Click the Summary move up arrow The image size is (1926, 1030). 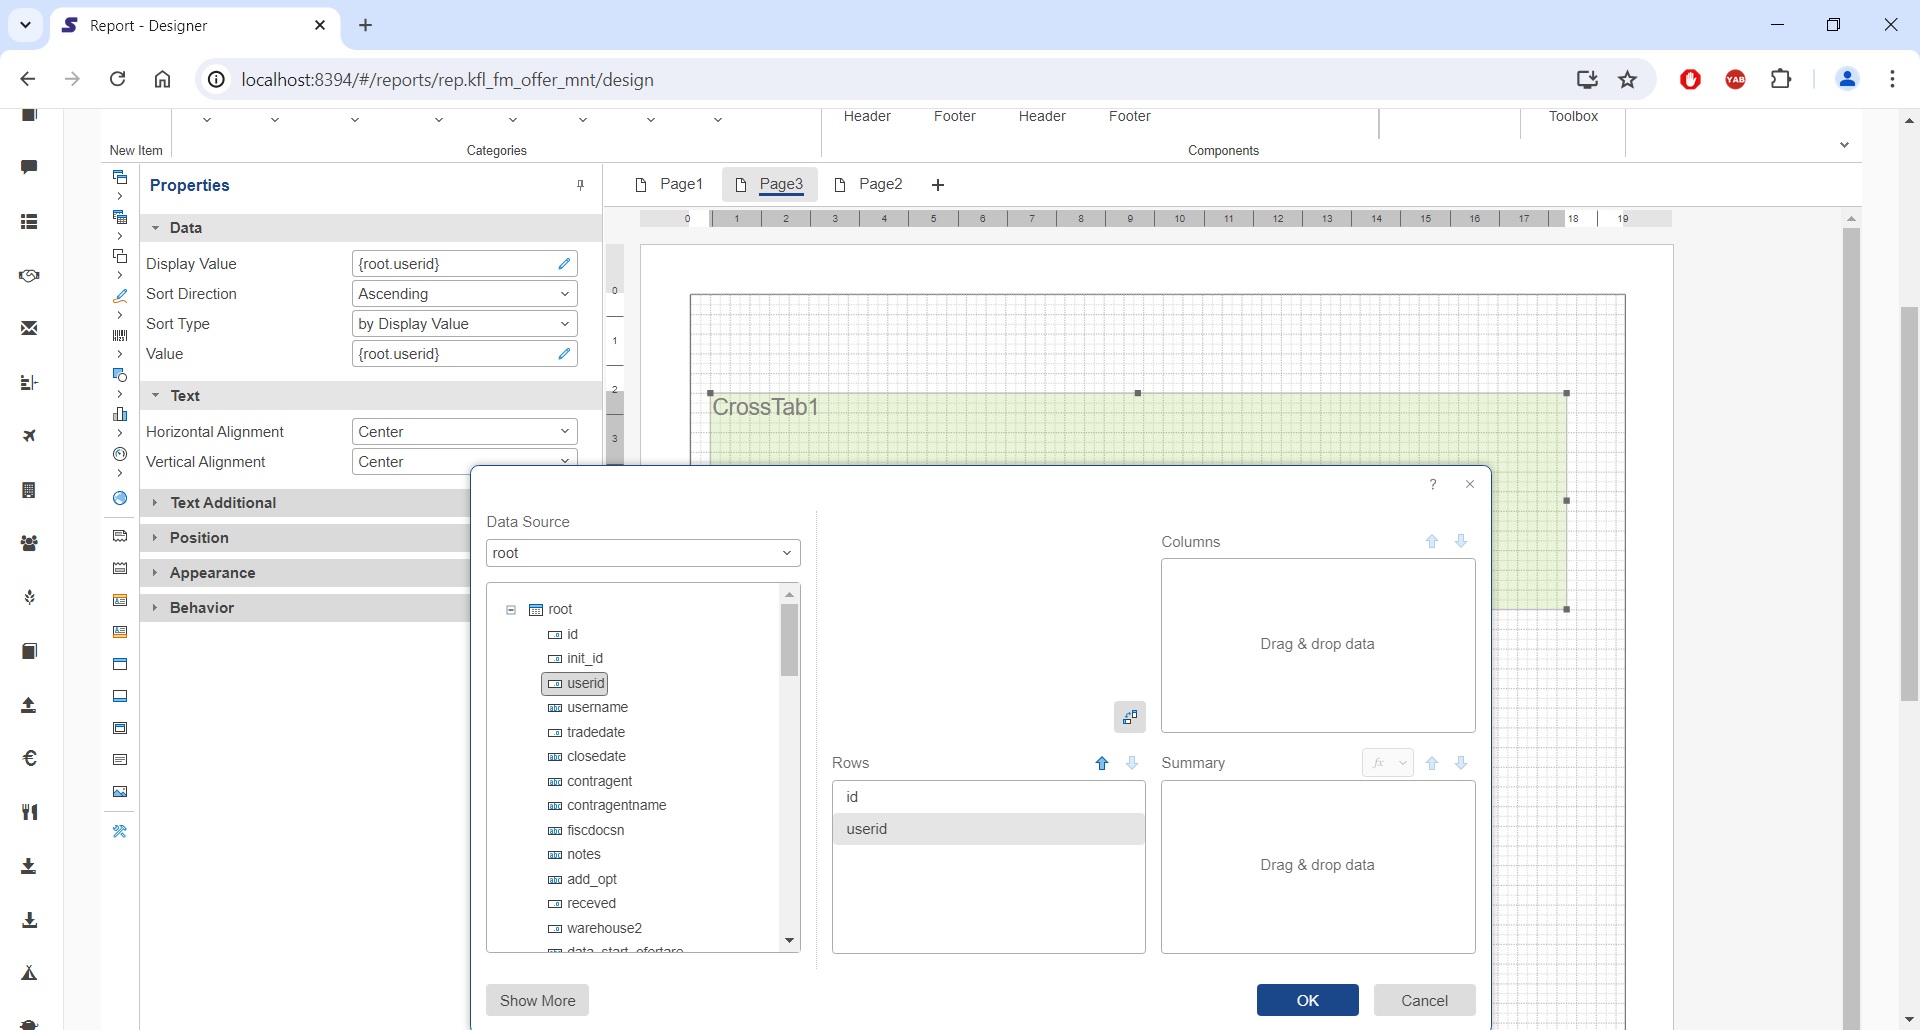click(1432, 763)
